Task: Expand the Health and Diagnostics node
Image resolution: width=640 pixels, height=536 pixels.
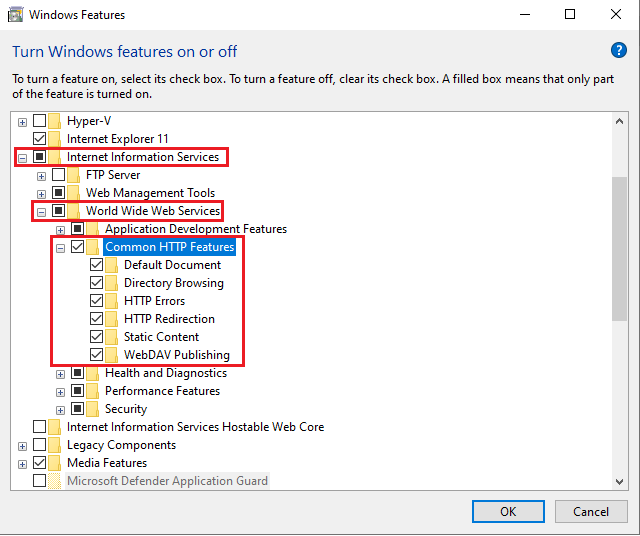Action: coord(60,374)
